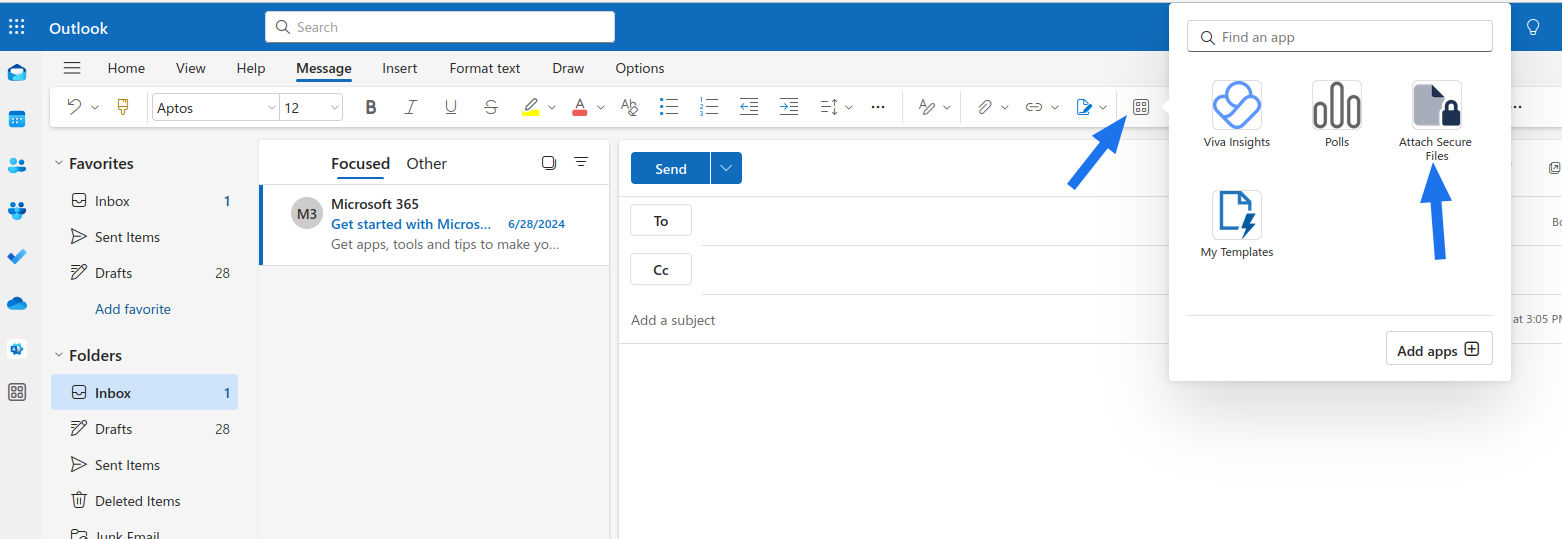Open the Polls app
Screen dimensions: 1562x539
1337,115
